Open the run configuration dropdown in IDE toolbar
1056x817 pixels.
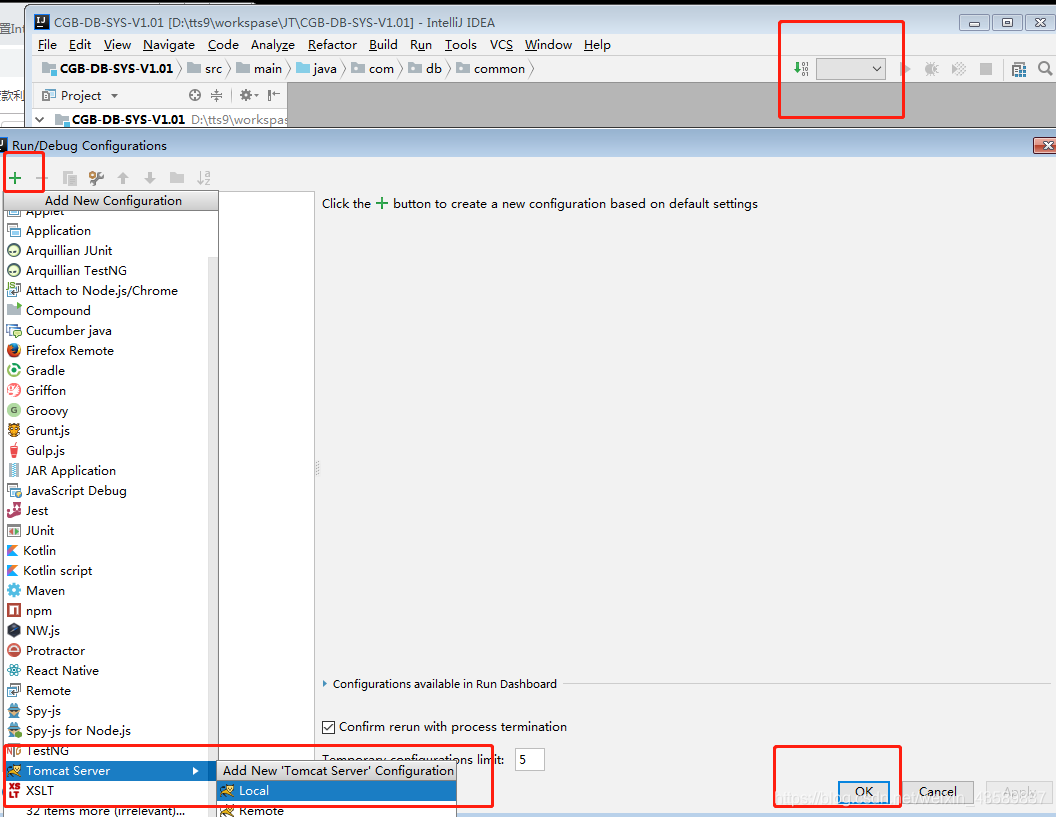pos(851,69)
